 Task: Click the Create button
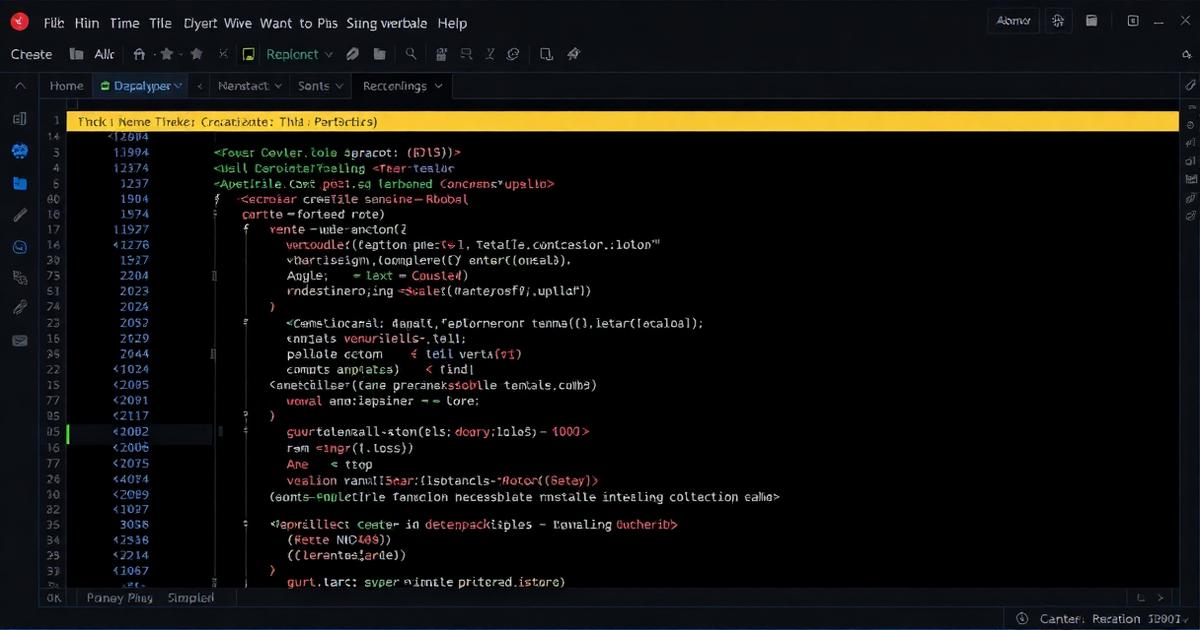coord(31,54)
